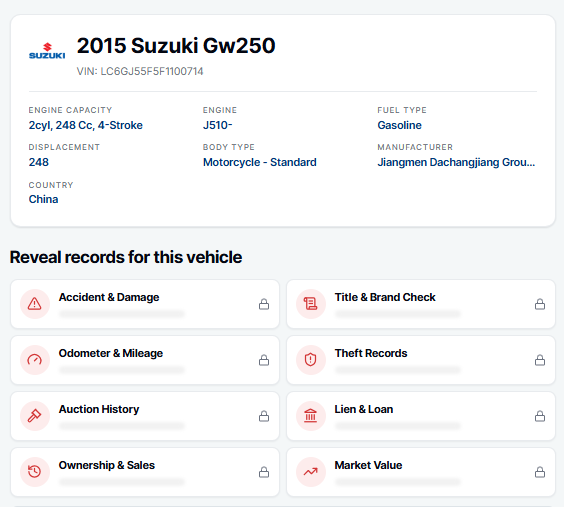The height and width of the screenshot is (507, 564).
Task: Click the displacement value 248
Action: pos(38,162)
